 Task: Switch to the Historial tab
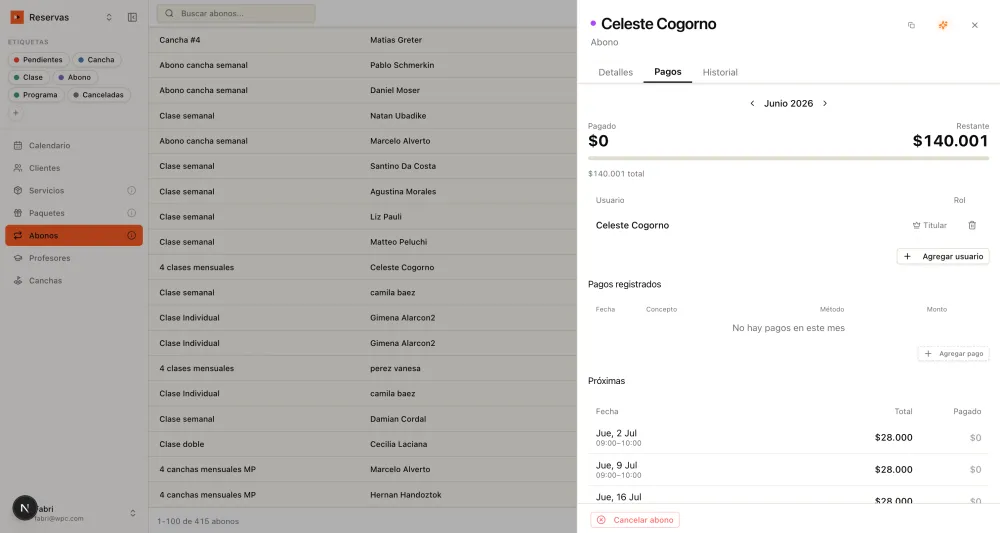coord(720,72)
